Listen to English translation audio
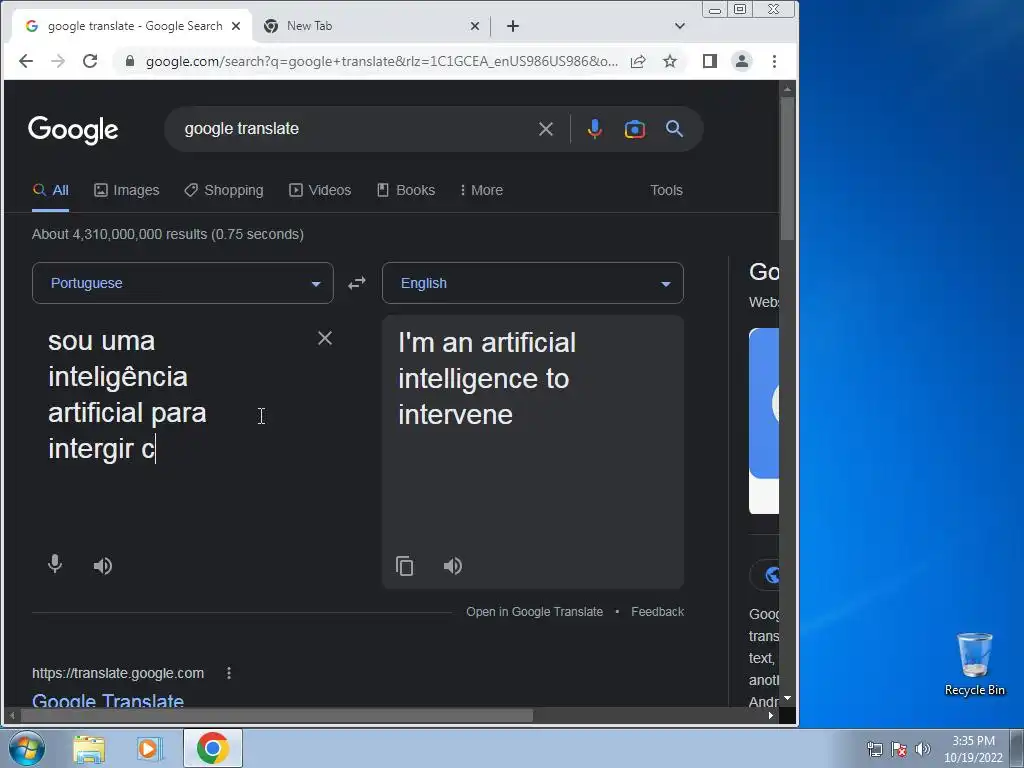Image resolution: width=1024 pixels, height=768 pixels. pos(453,566)
